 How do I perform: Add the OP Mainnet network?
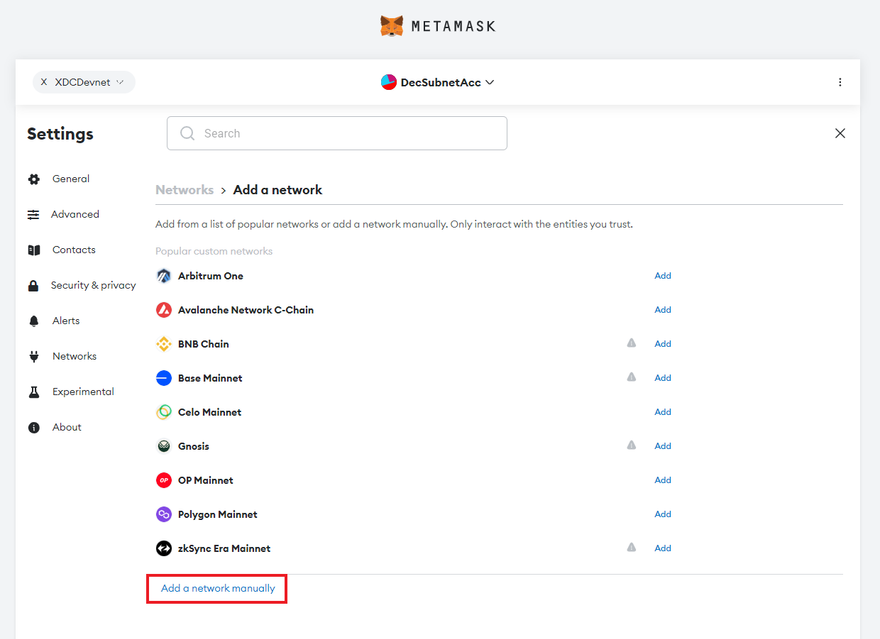pyautogui.click(x=662, y=480)
